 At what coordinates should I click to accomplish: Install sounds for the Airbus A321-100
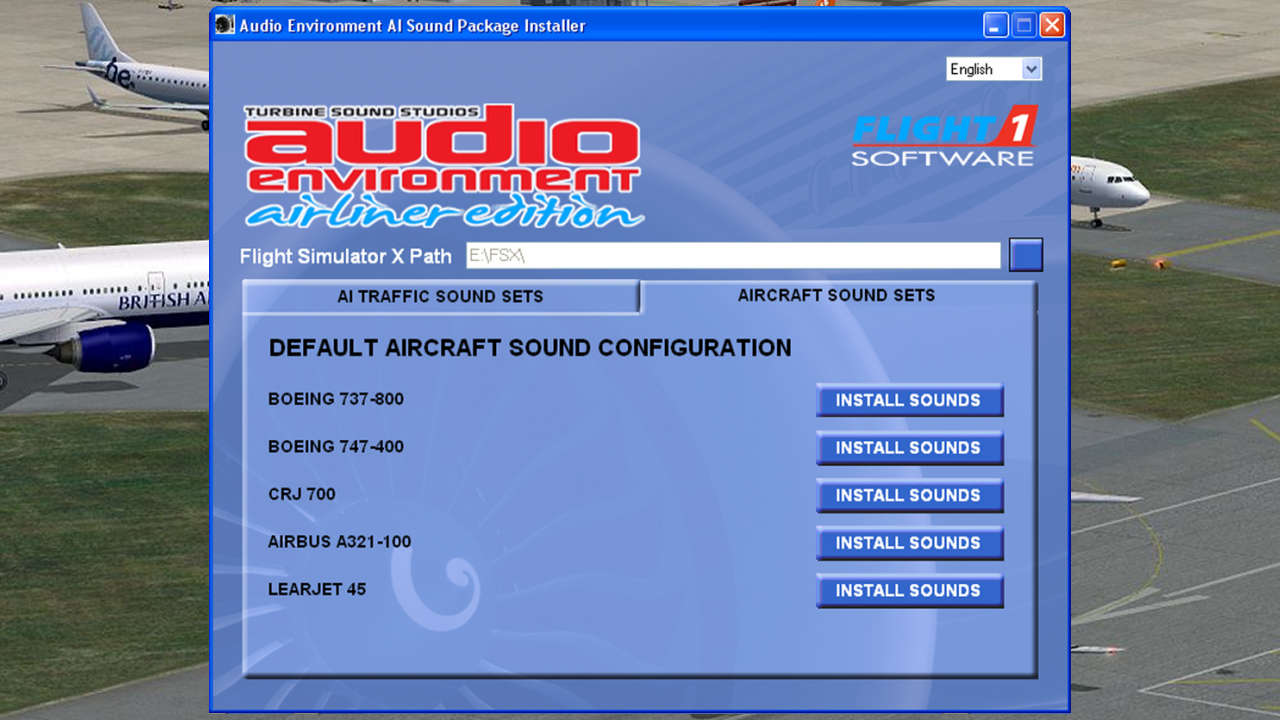click(x=909, y=543)
